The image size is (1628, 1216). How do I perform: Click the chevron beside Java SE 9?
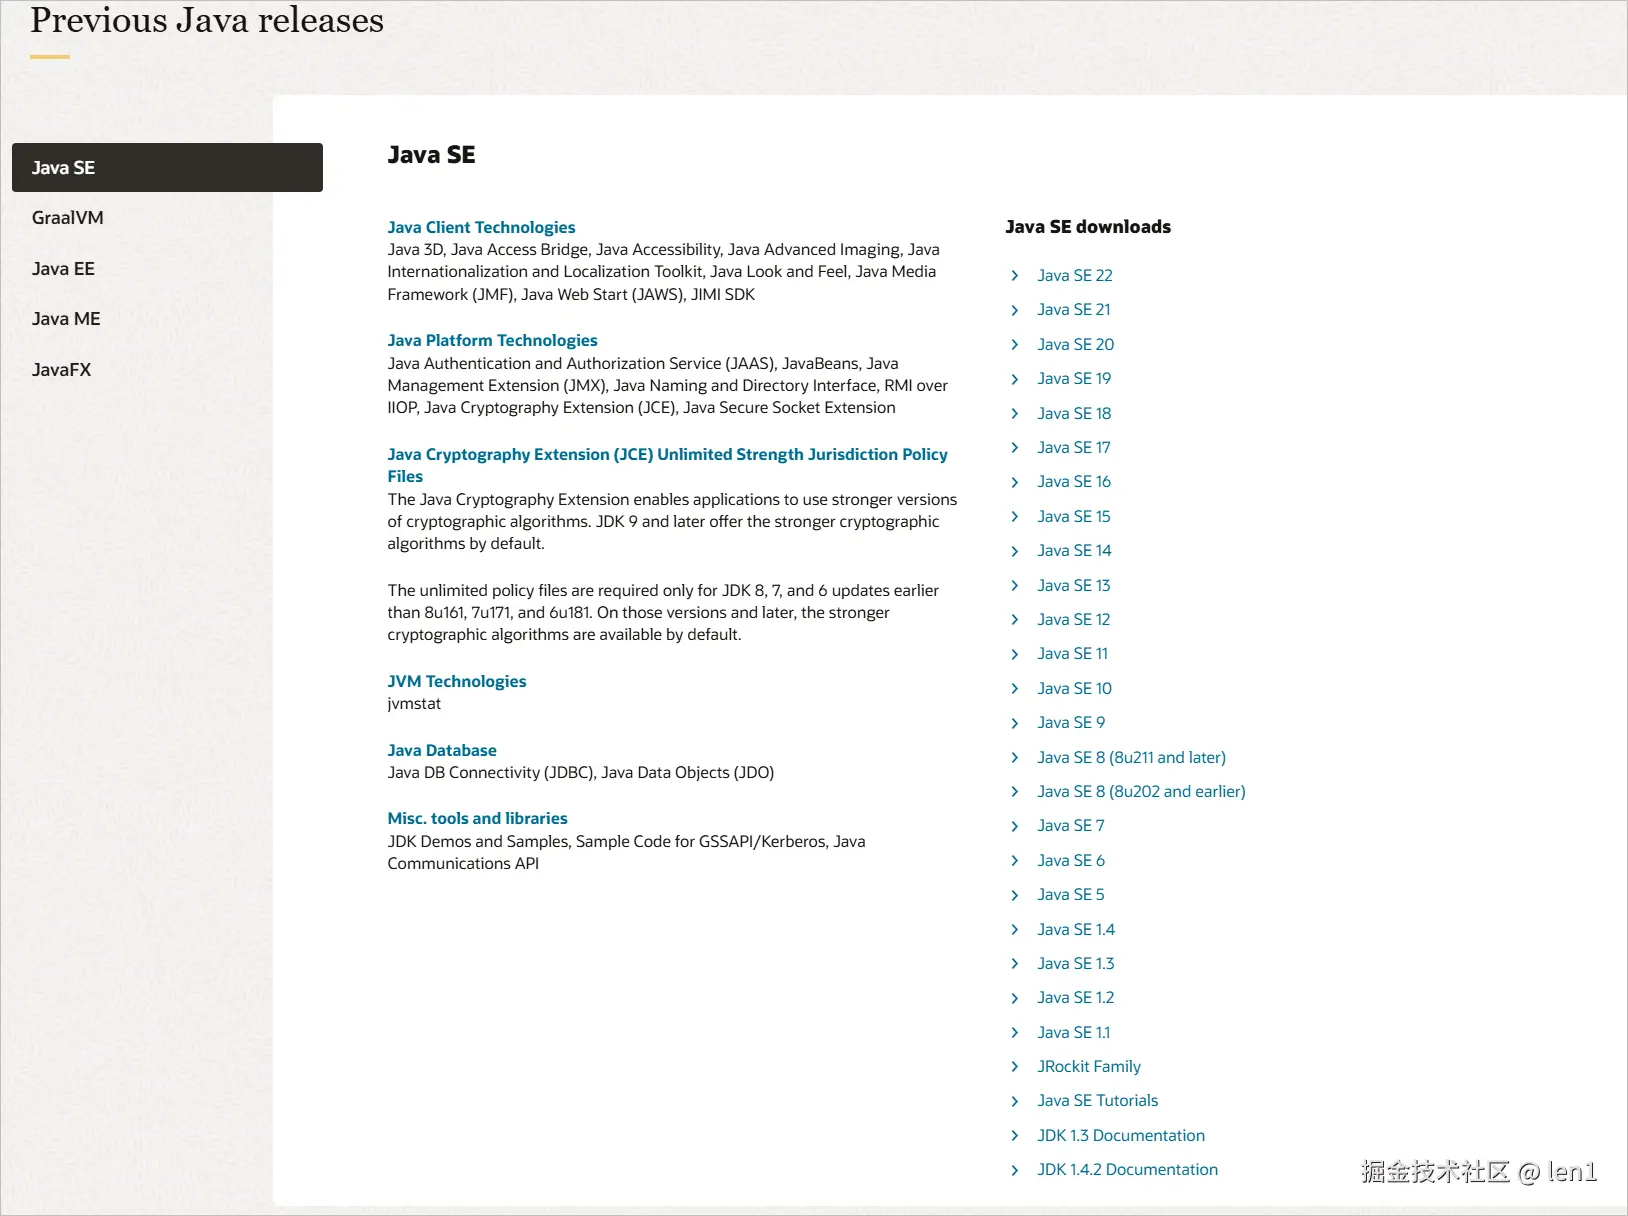point(1014,723)
